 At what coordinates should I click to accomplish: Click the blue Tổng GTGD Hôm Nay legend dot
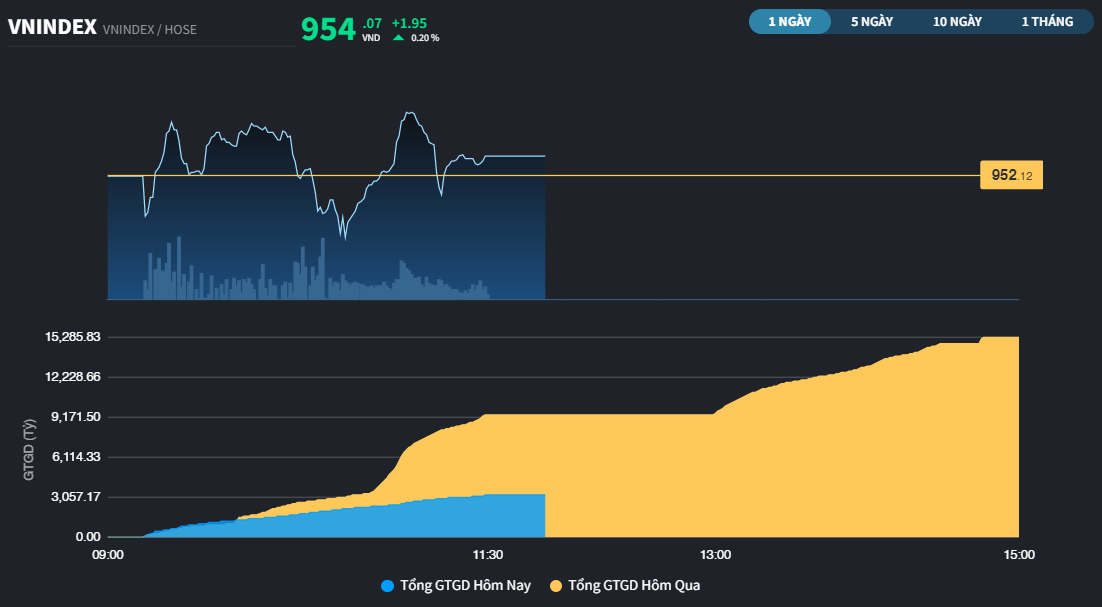pos(388,585)
